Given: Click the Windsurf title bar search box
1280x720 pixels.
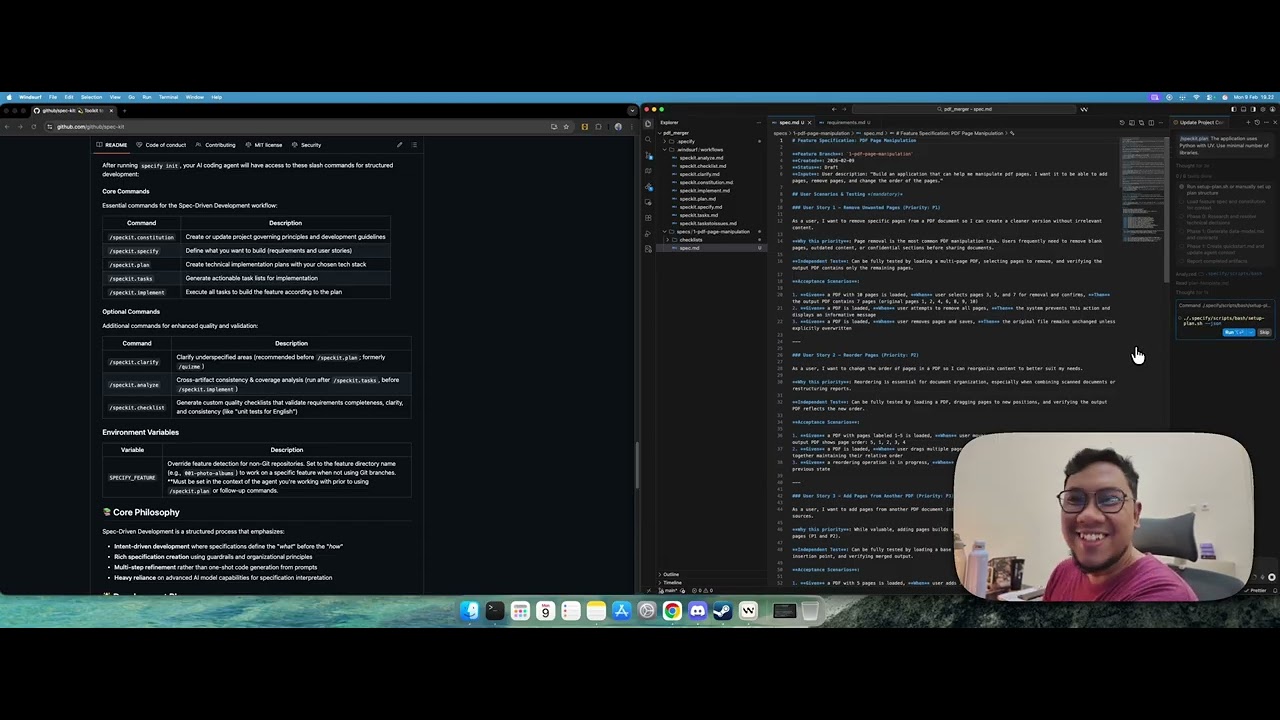Looking at the screenshot, I should (x=964, y=109).
